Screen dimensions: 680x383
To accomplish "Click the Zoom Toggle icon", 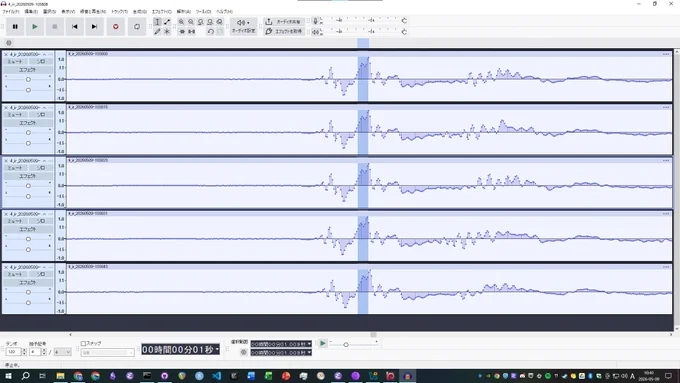I will 220,22.
